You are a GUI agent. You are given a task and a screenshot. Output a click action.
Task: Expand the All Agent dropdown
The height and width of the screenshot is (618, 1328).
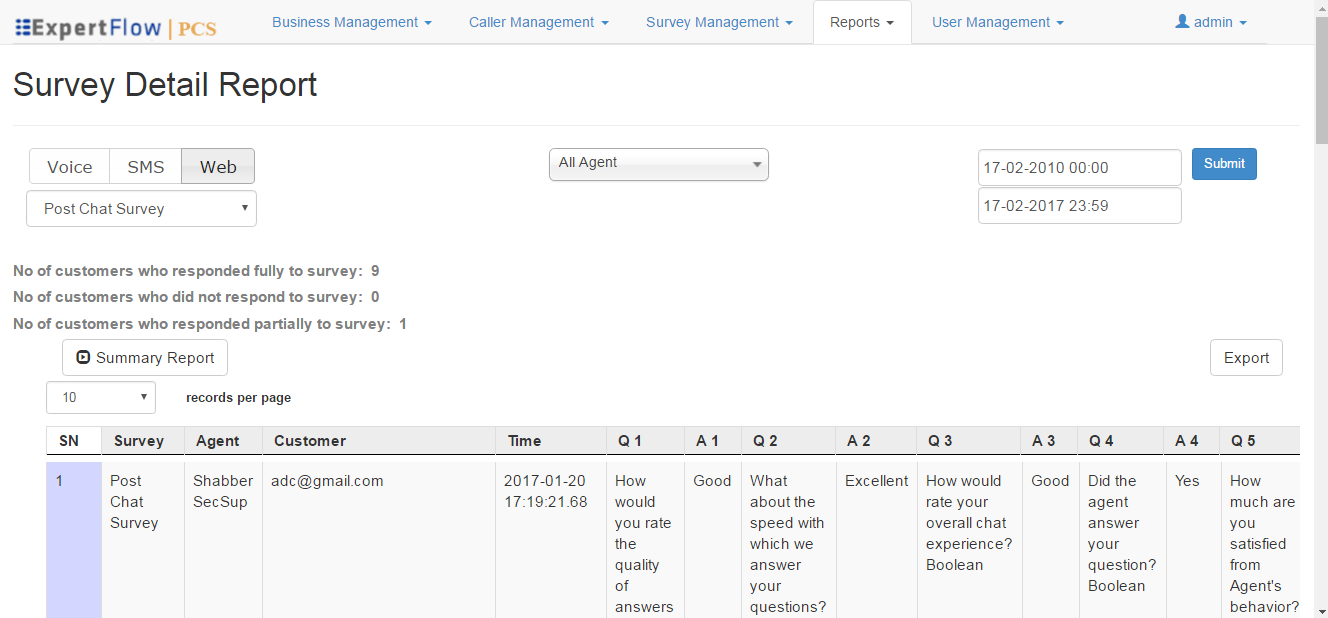pos(658,164)
